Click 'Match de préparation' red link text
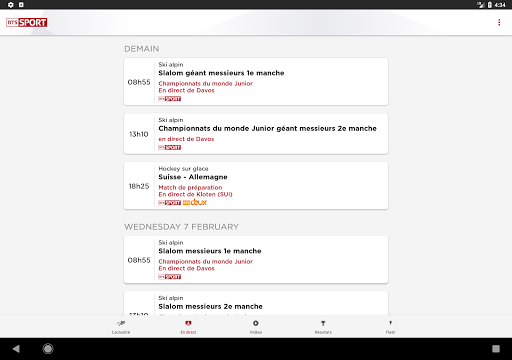This screenshot has width=512, height=360. coord(190,188)
